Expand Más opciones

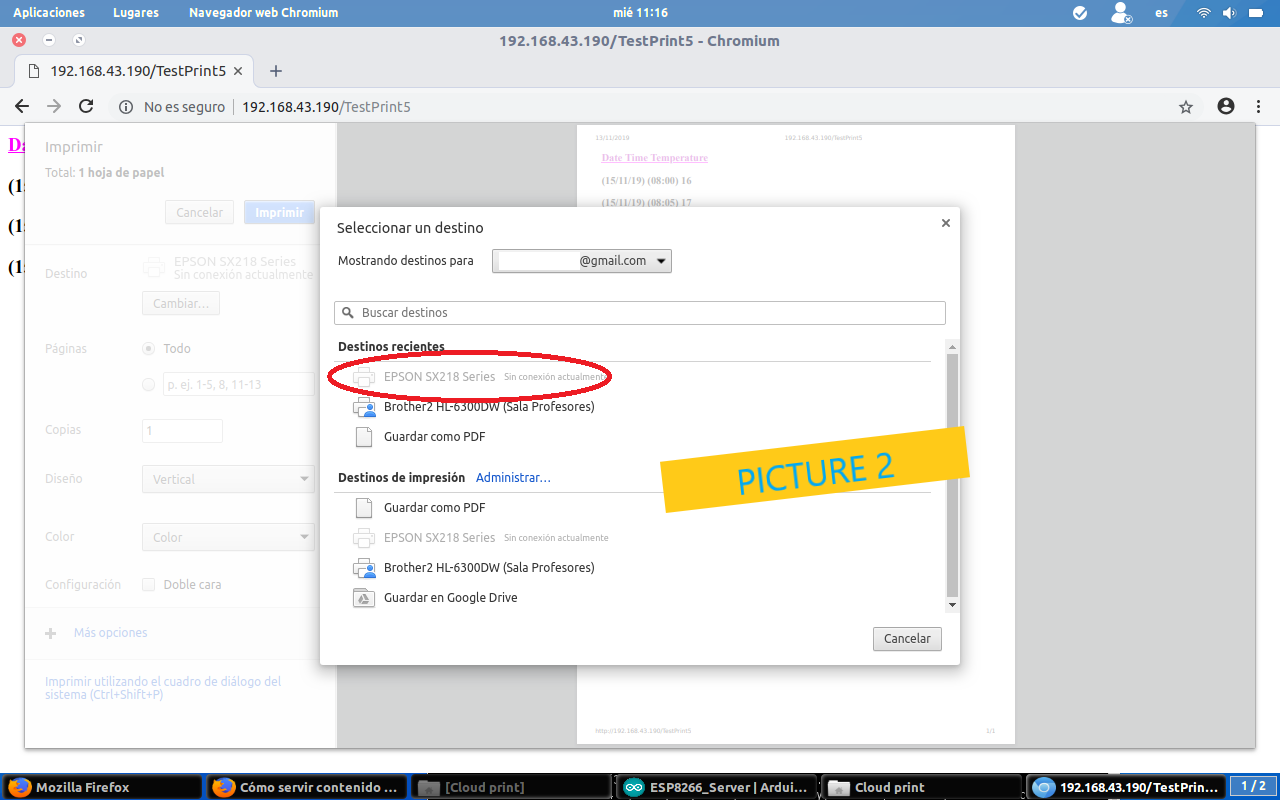(x=96, y=633)
